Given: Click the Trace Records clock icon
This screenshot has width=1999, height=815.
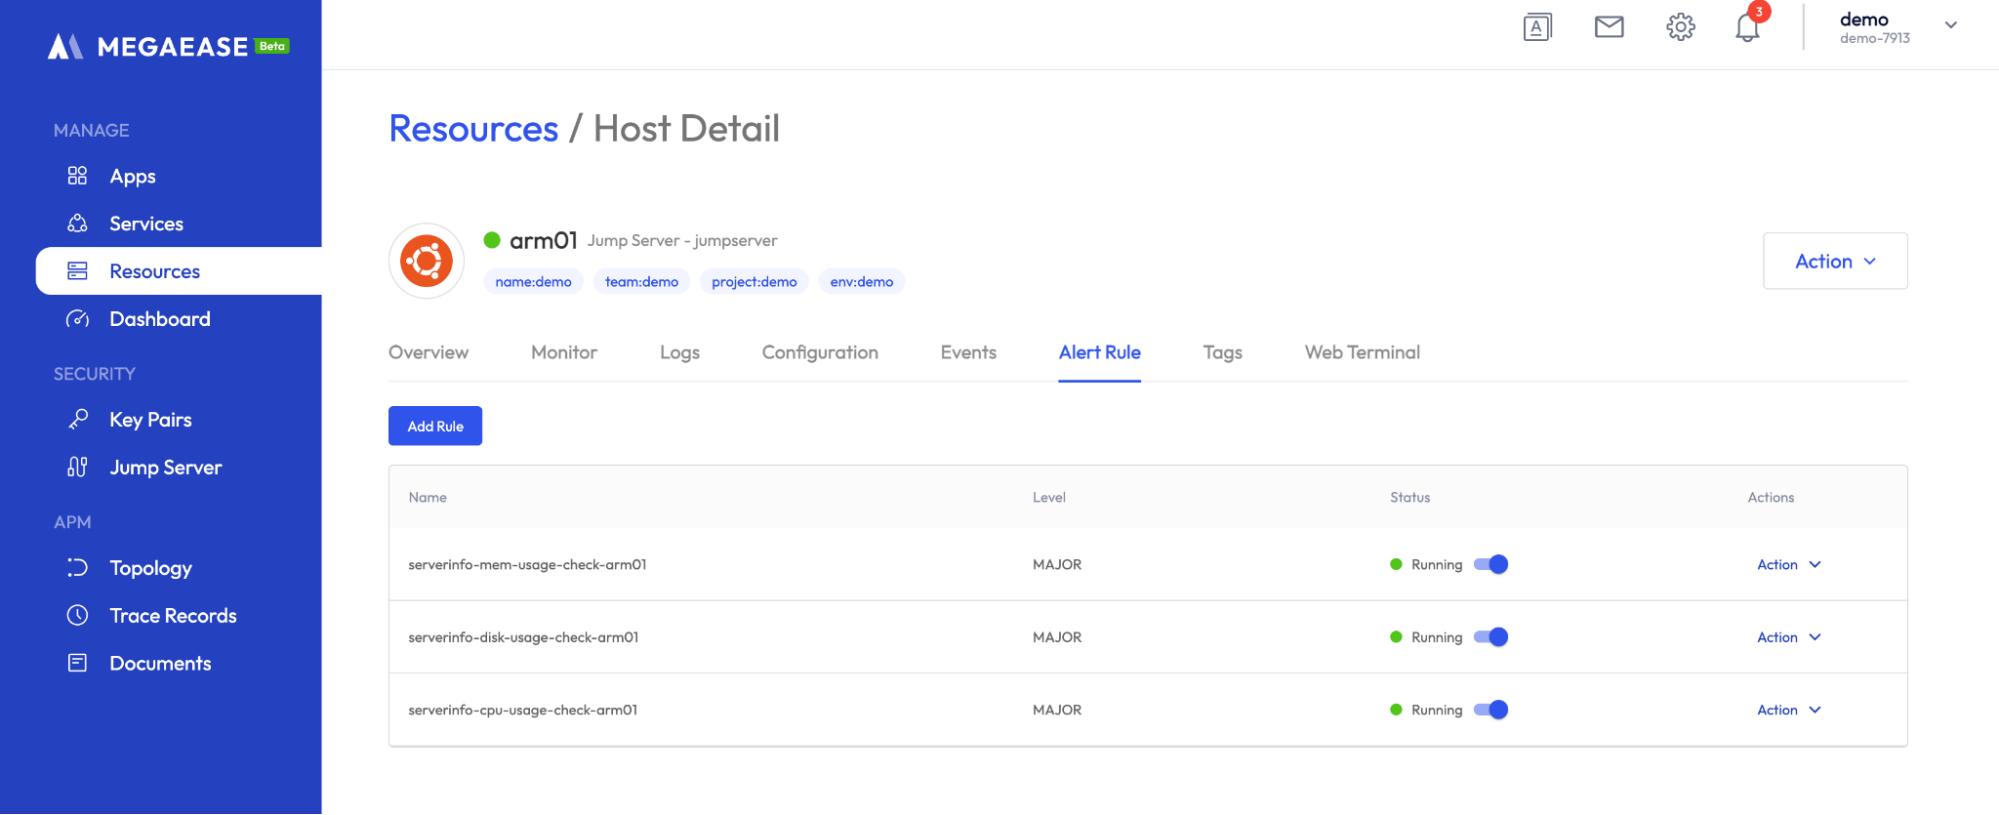Looking at the screenshot, I should [x=78, y=615].
